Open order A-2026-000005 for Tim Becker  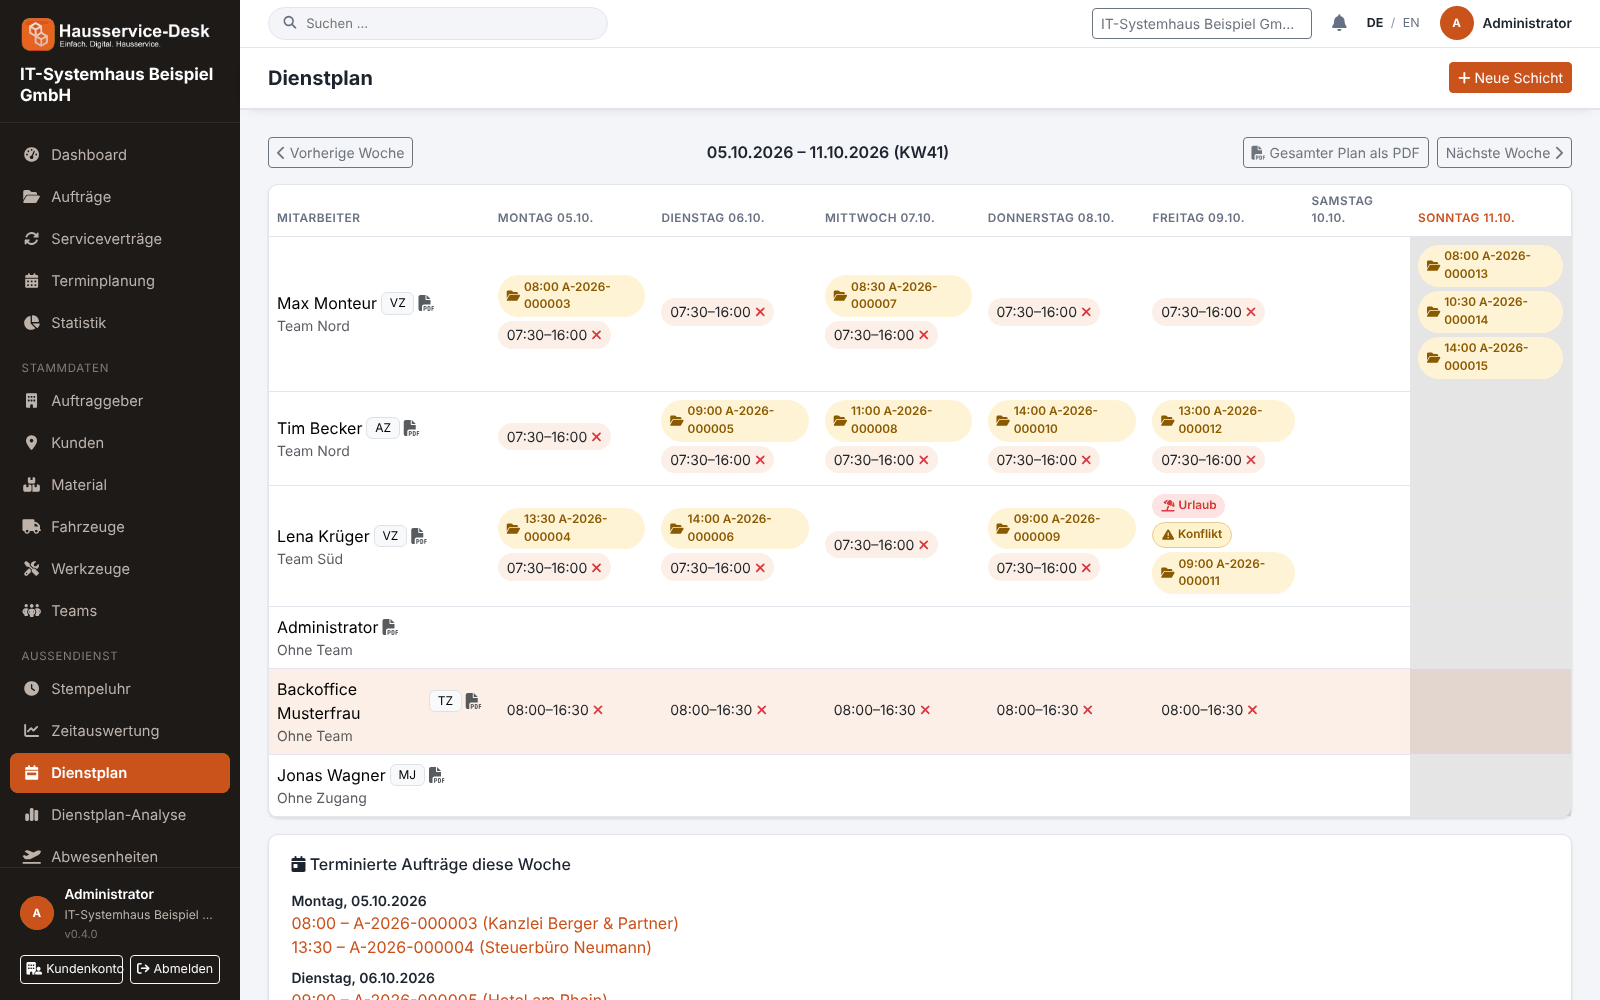point(734,420)
